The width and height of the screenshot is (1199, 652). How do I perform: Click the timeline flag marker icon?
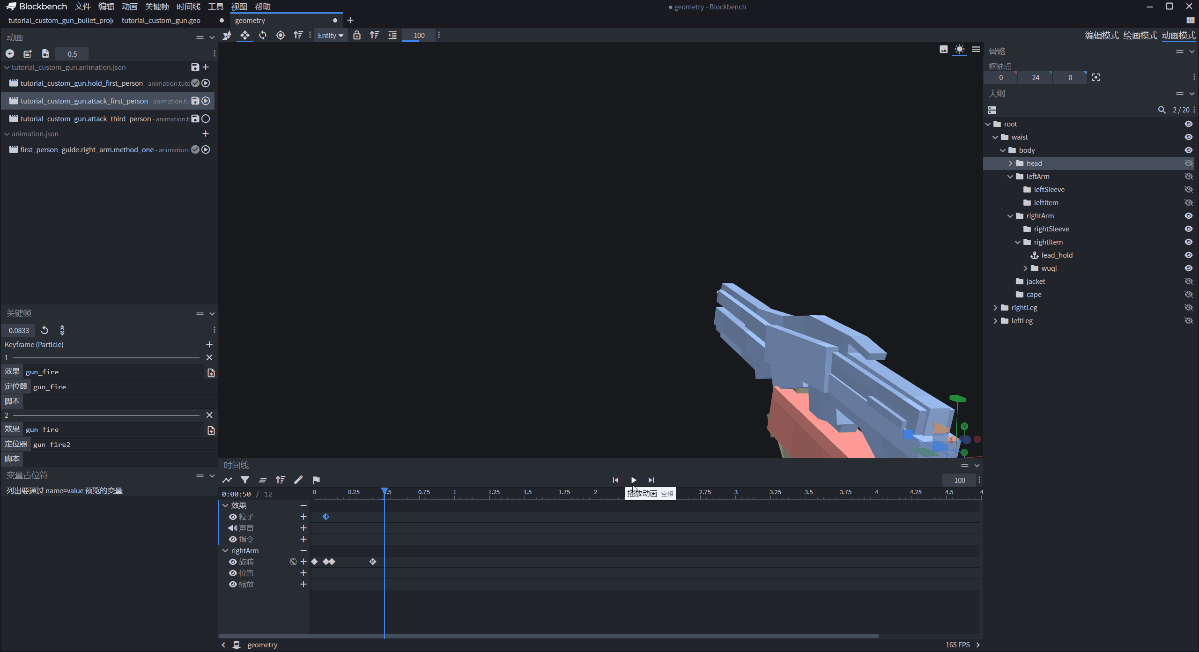point(316,480)
